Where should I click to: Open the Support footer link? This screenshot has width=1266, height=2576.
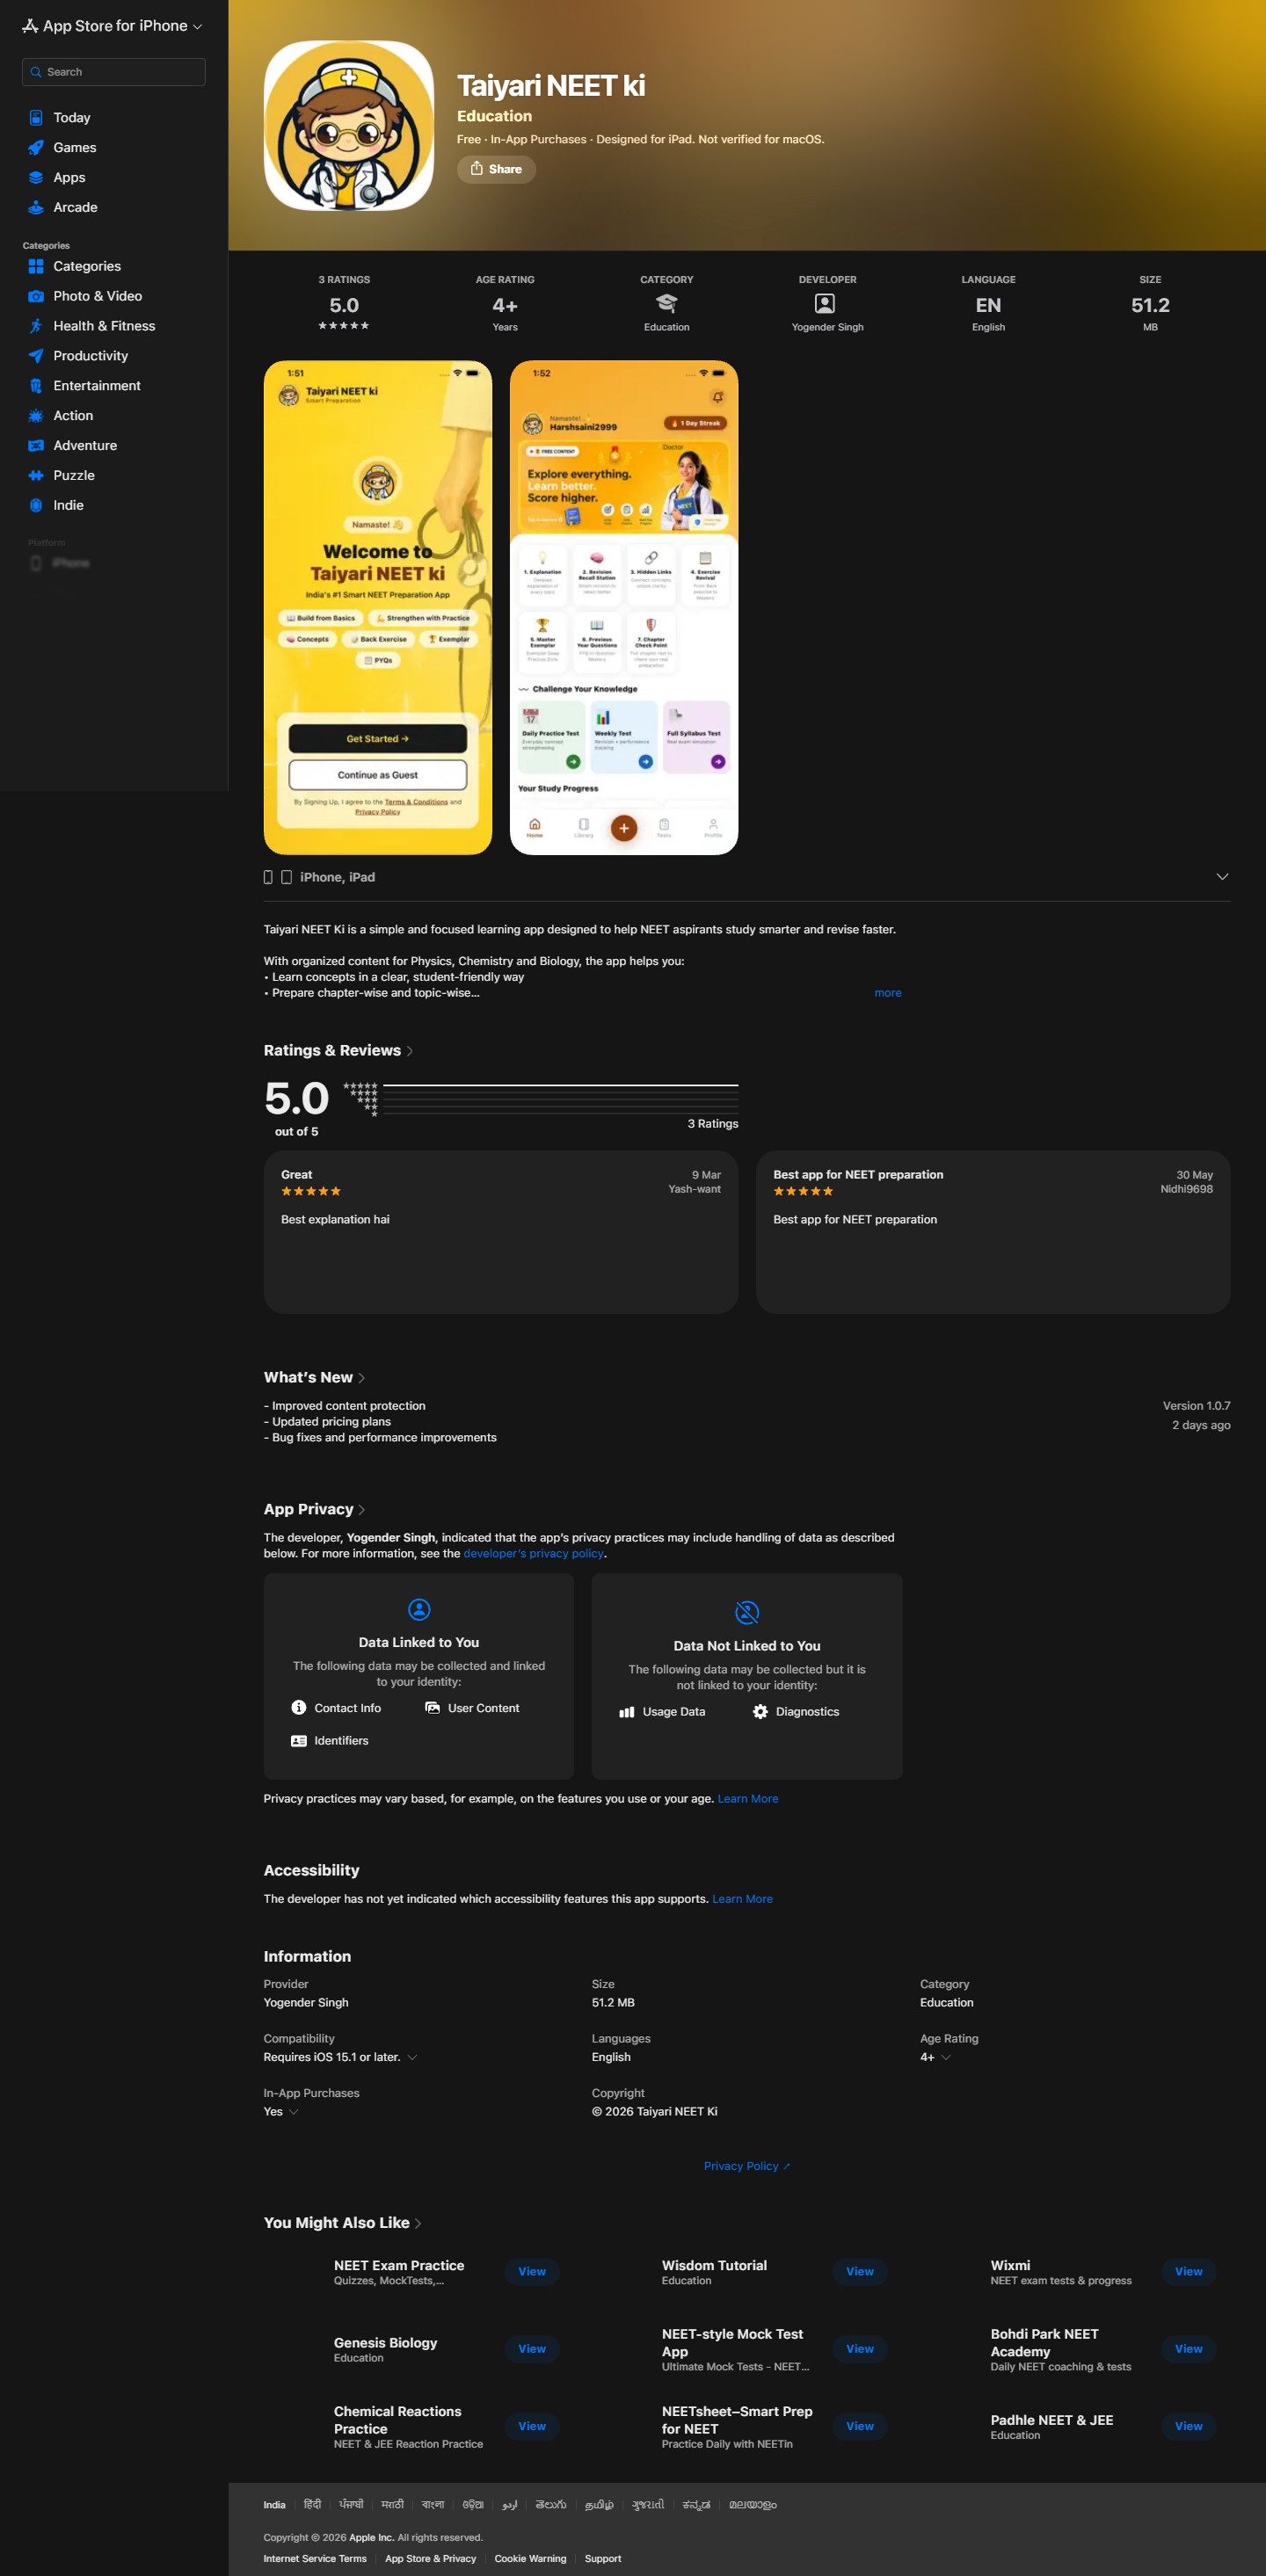(603, 2559)
